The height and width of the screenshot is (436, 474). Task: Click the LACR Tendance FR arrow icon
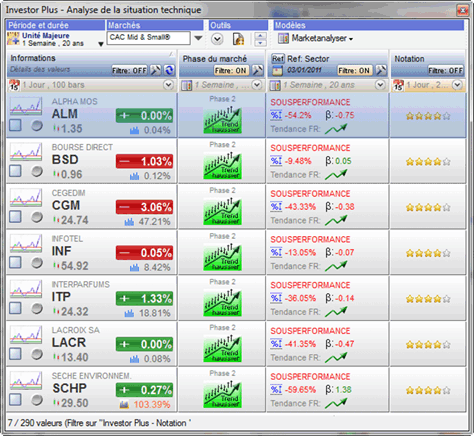click(x=336, y=358)
